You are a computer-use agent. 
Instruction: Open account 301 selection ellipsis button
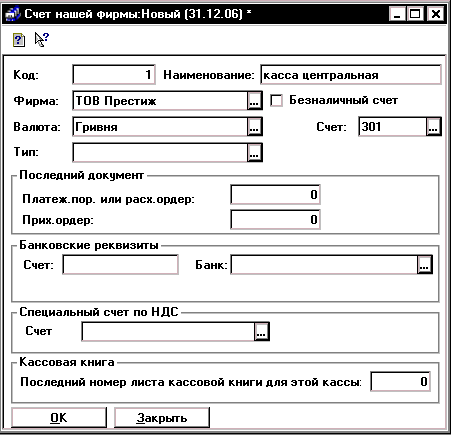coord(433,127)
